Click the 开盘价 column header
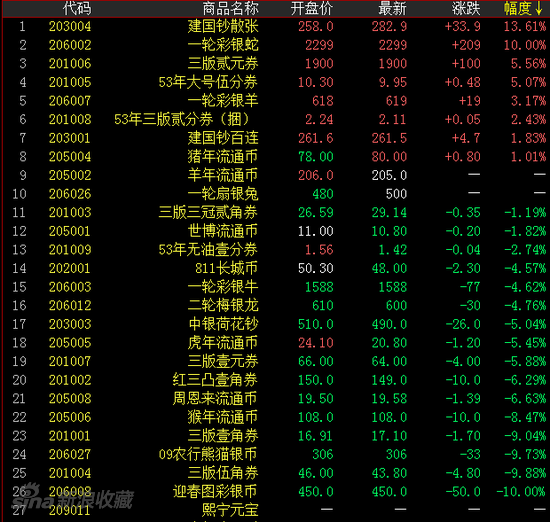 (312, 8)
